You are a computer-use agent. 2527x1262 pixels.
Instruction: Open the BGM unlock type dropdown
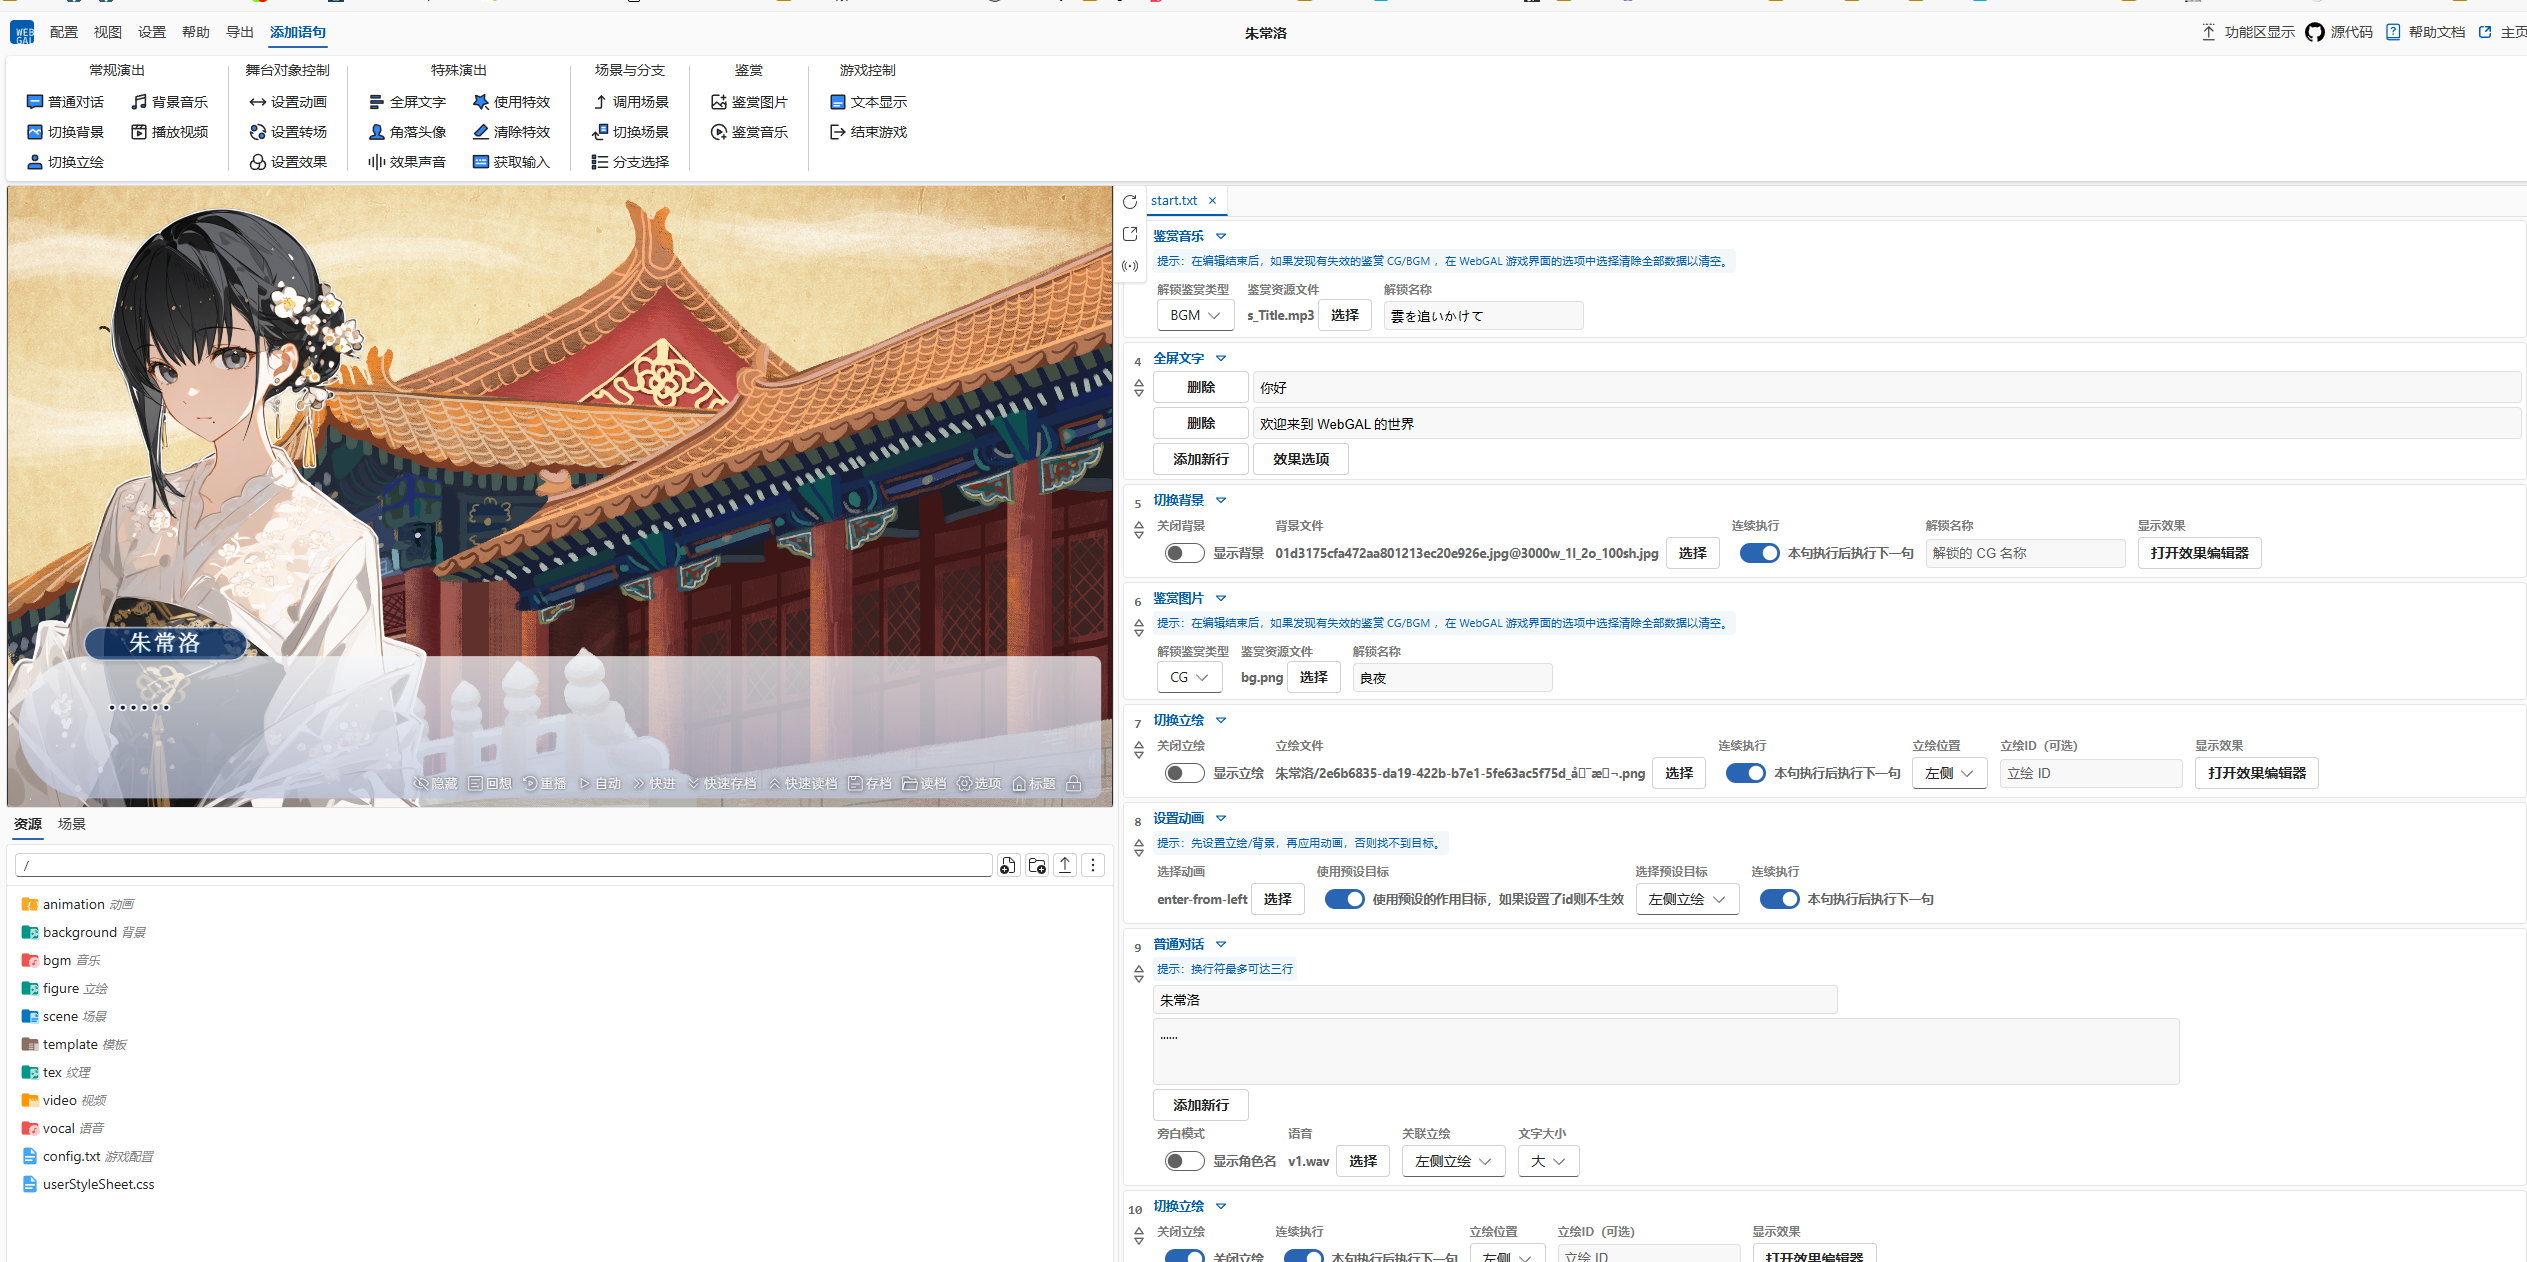point(1195,315)
